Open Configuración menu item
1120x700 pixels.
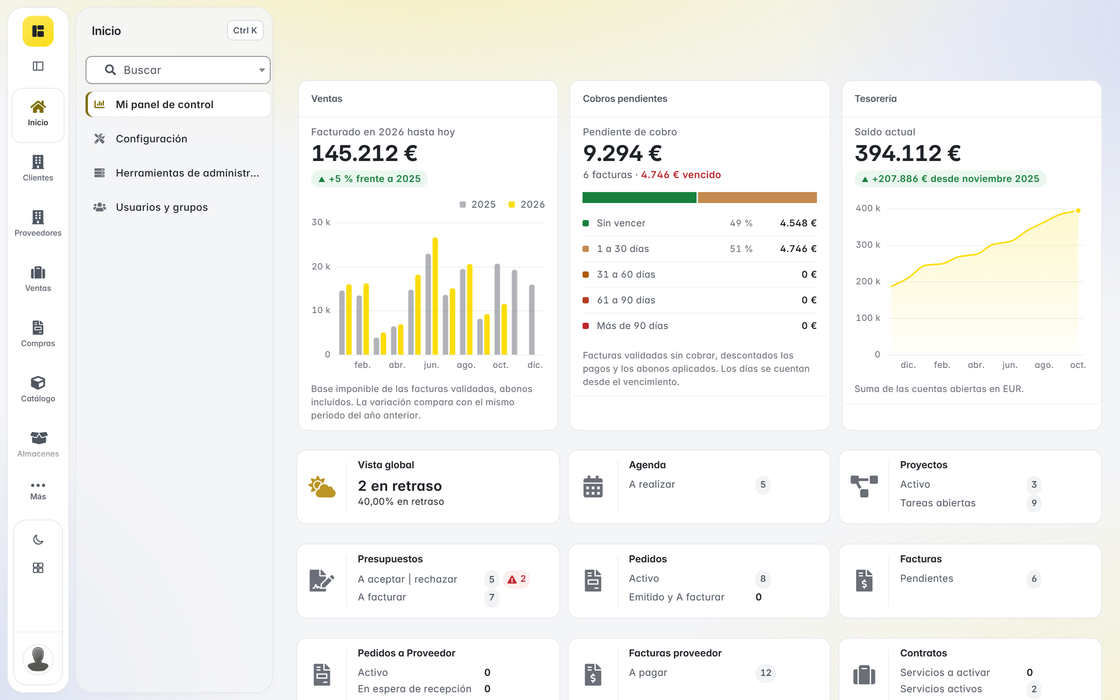click(x=178, y=139)
